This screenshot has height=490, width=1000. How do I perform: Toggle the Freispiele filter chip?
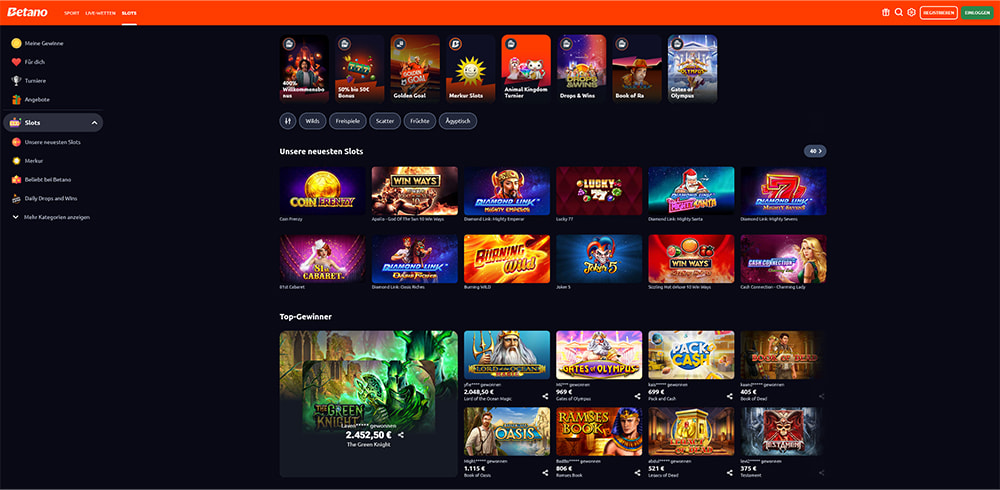point(348,121)
